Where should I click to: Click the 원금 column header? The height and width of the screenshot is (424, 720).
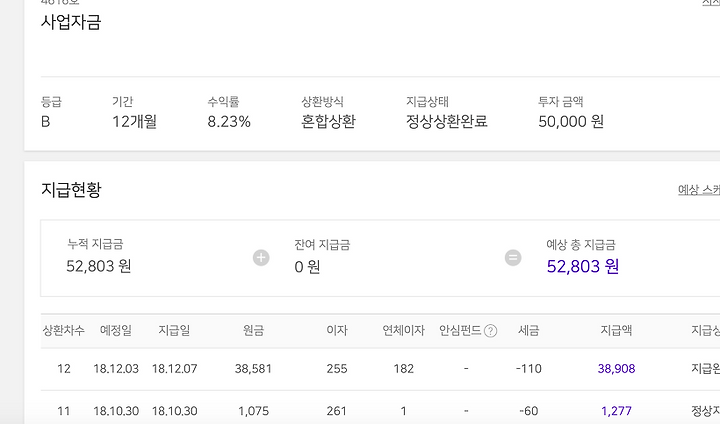tap(253, 331)
